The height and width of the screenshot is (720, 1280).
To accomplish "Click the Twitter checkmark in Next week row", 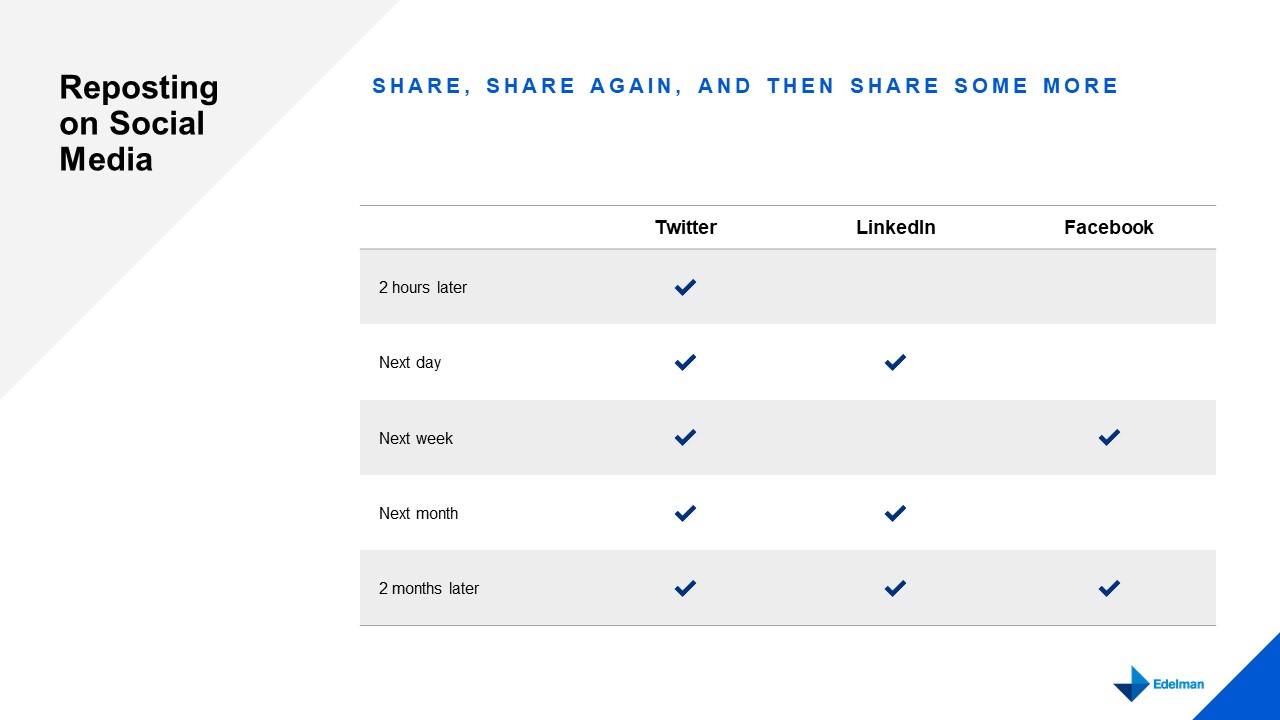I will coord(685,438).
